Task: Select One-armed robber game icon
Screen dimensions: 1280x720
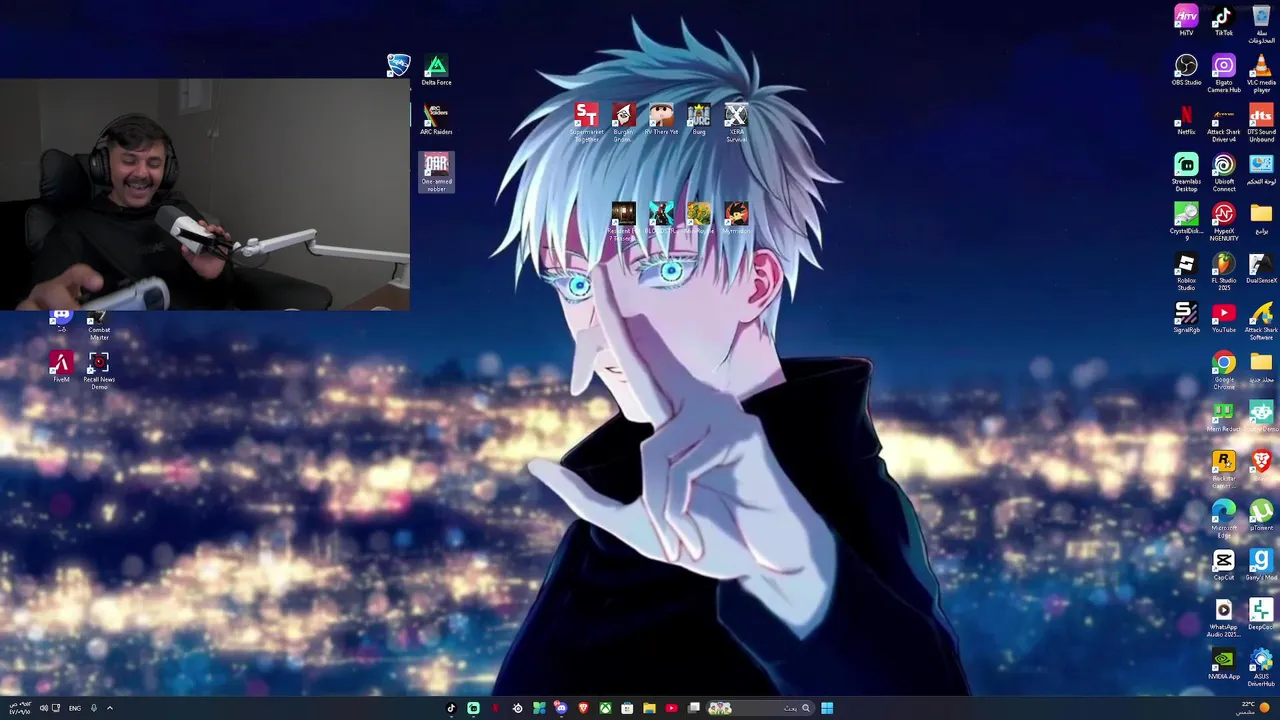Action: [x=436, y=172]
